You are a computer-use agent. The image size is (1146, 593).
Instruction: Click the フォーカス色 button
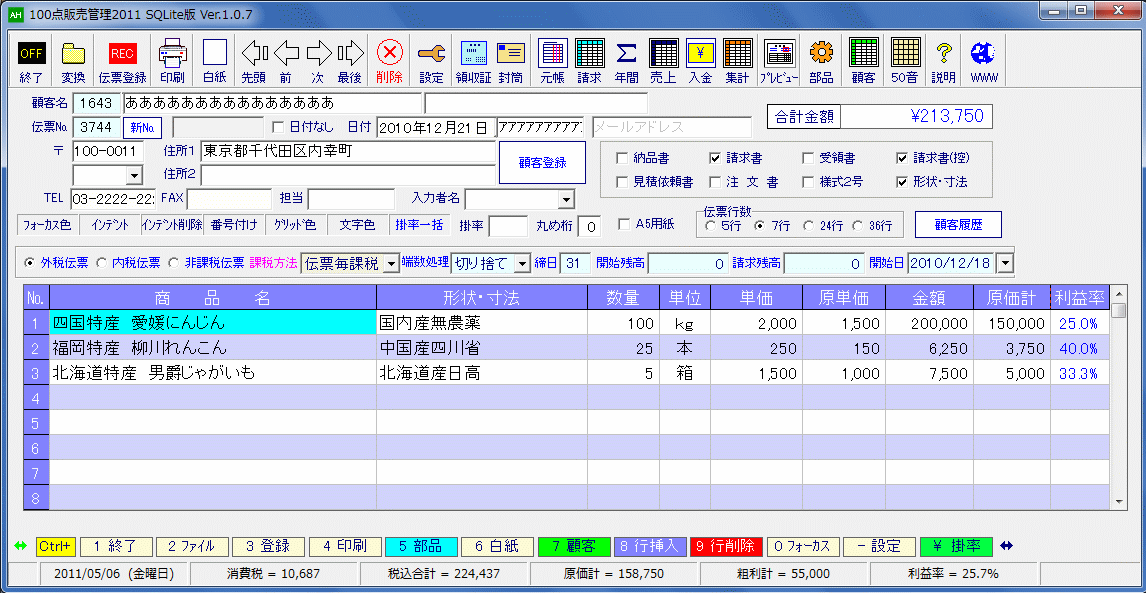48,224
